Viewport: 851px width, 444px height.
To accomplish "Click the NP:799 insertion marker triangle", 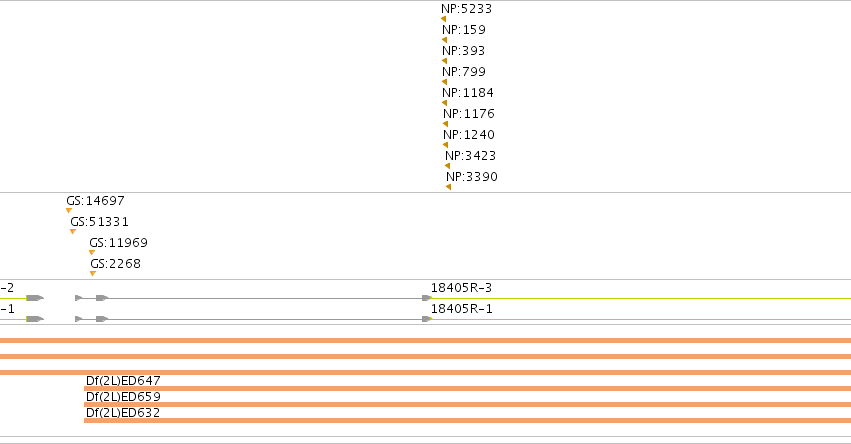I will point(444,82).
